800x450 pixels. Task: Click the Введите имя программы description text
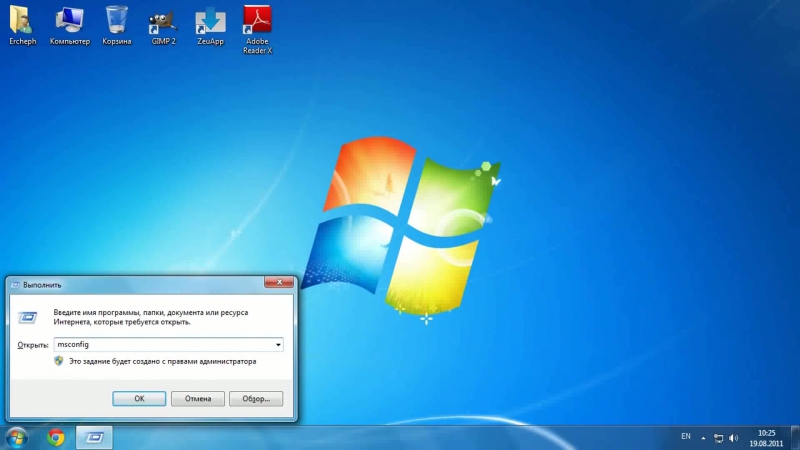click(151, 317)
